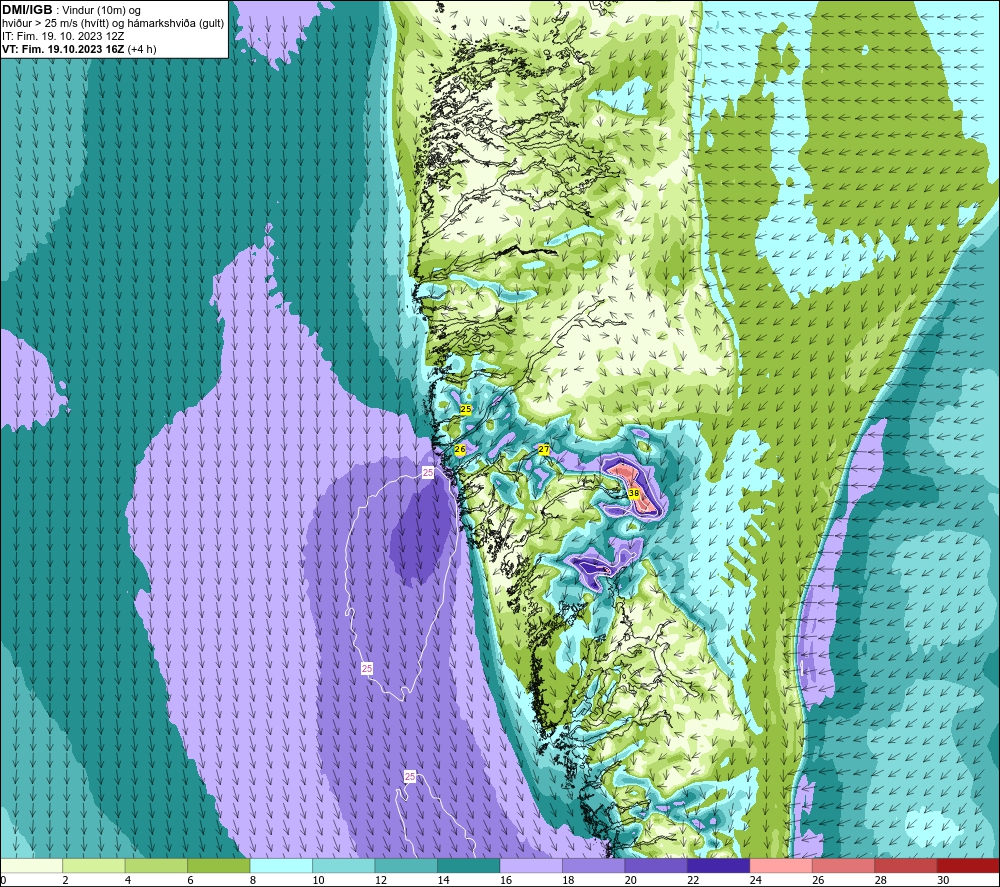Click the darkest purple offshore wind core
The width and height of the screenshot is (1000, 887).
click(421, 532)
